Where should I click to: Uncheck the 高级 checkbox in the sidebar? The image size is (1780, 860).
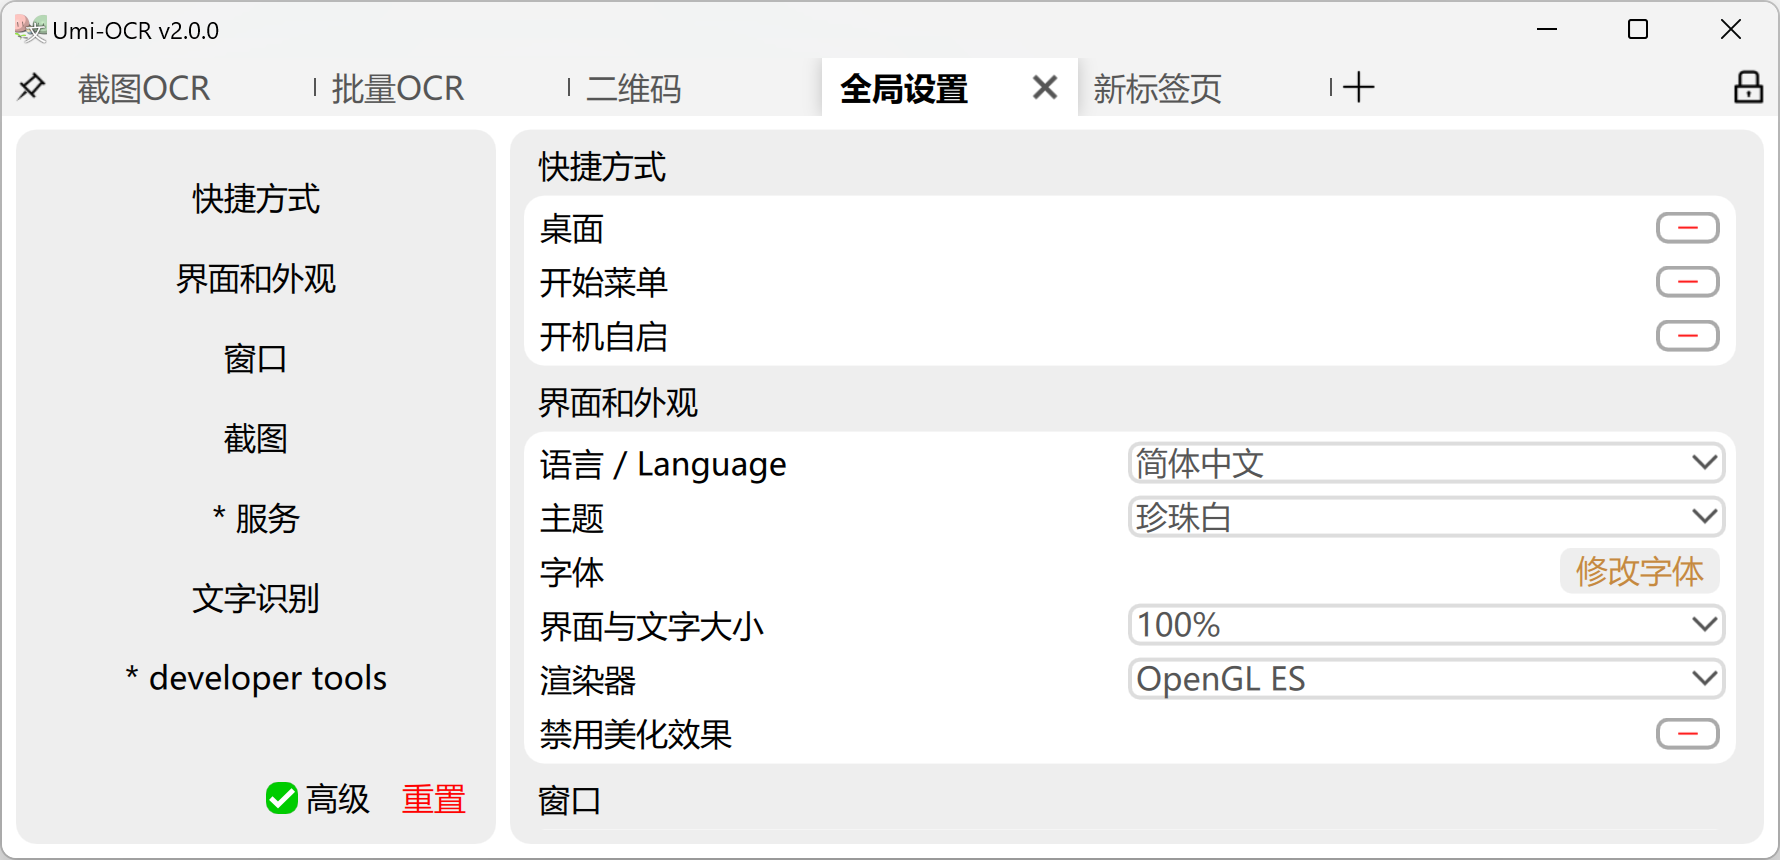tap(281, 798)
